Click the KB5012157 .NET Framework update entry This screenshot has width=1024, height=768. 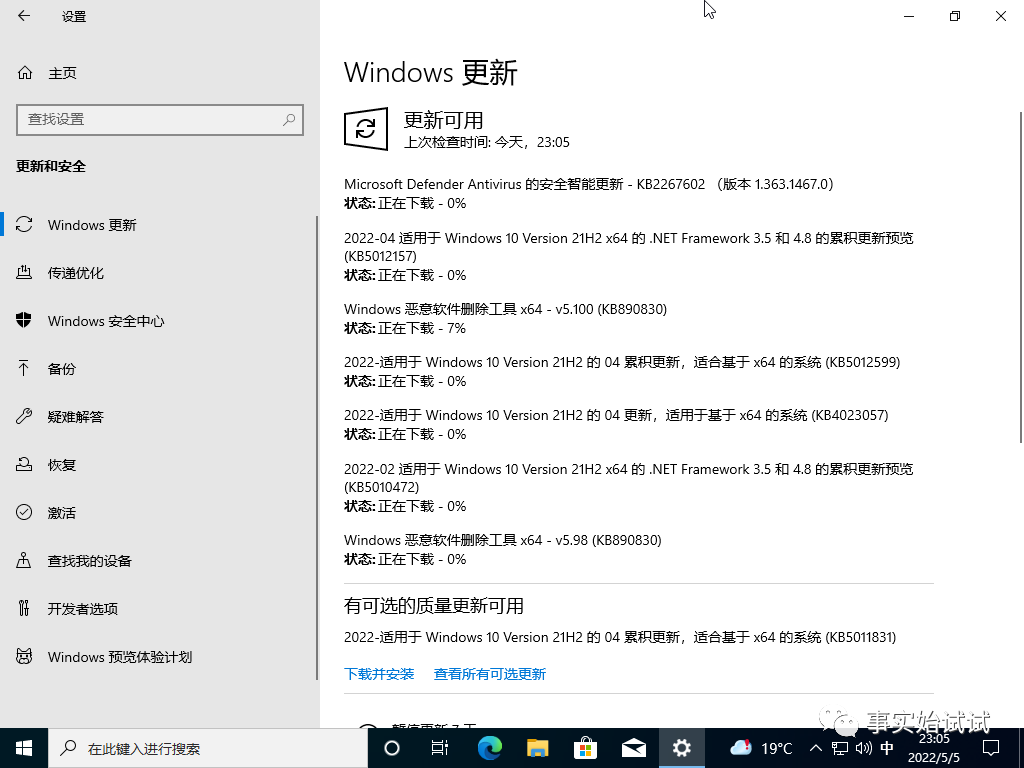click(628, 247)
